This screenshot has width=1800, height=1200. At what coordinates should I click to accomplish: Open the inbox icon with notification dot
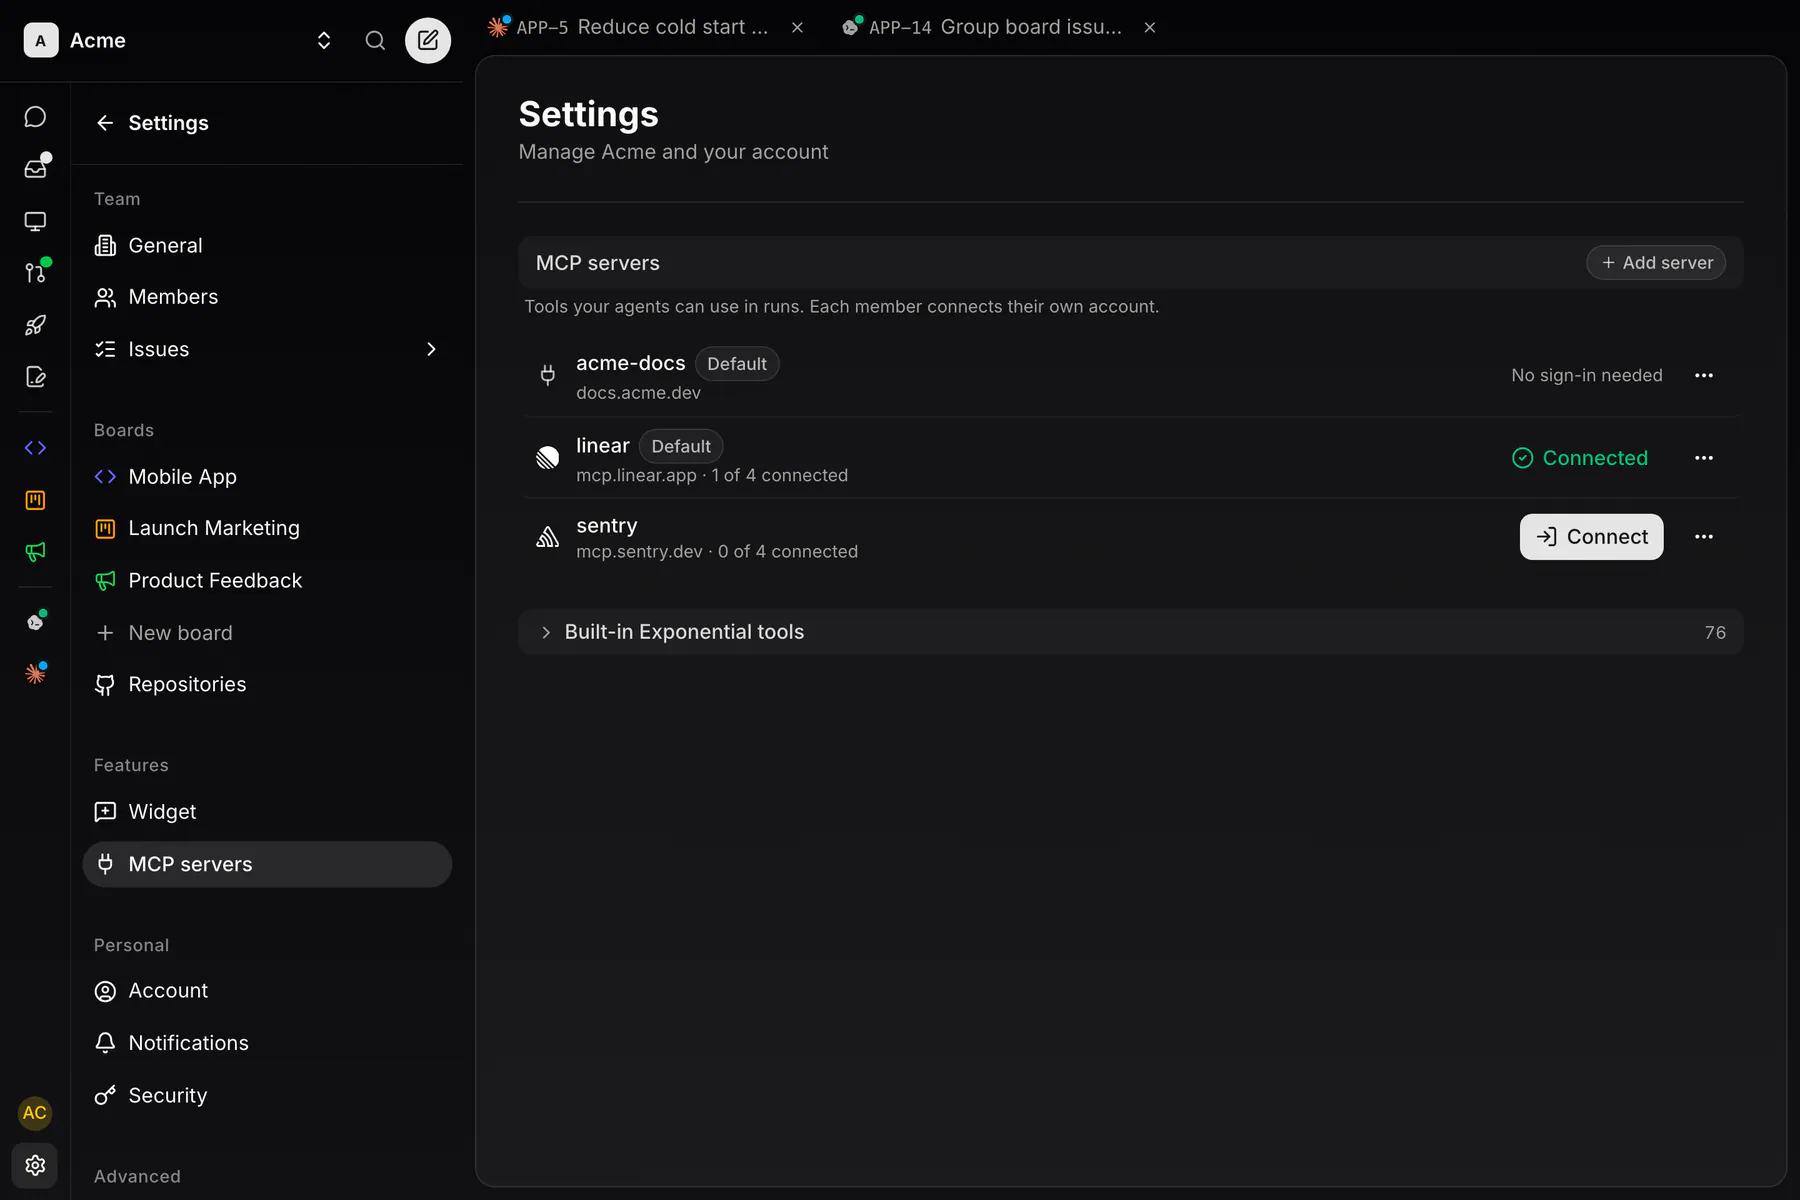point(35,169)
